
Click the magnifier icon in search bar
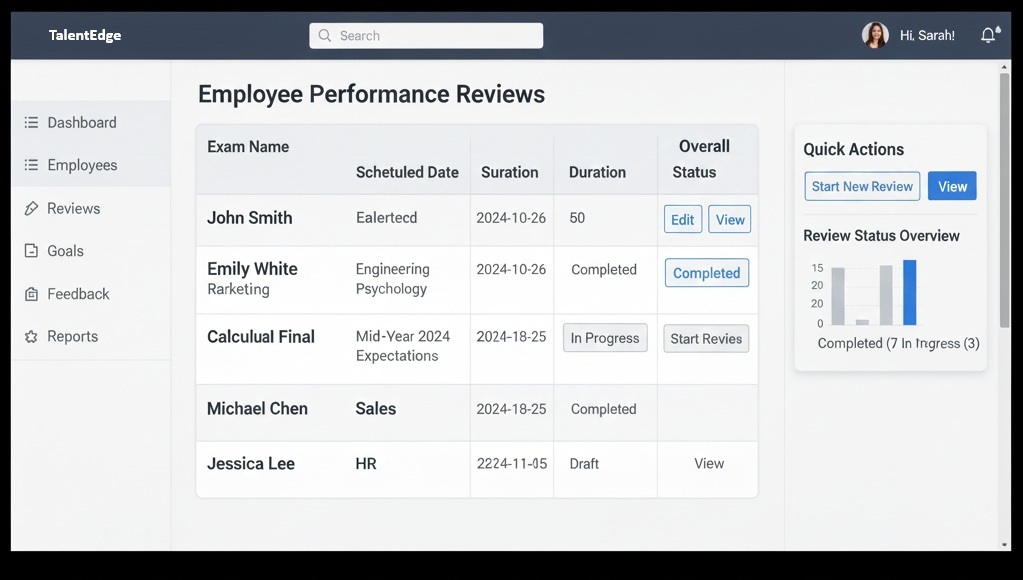pyautogui.click(x=325, y=36)
